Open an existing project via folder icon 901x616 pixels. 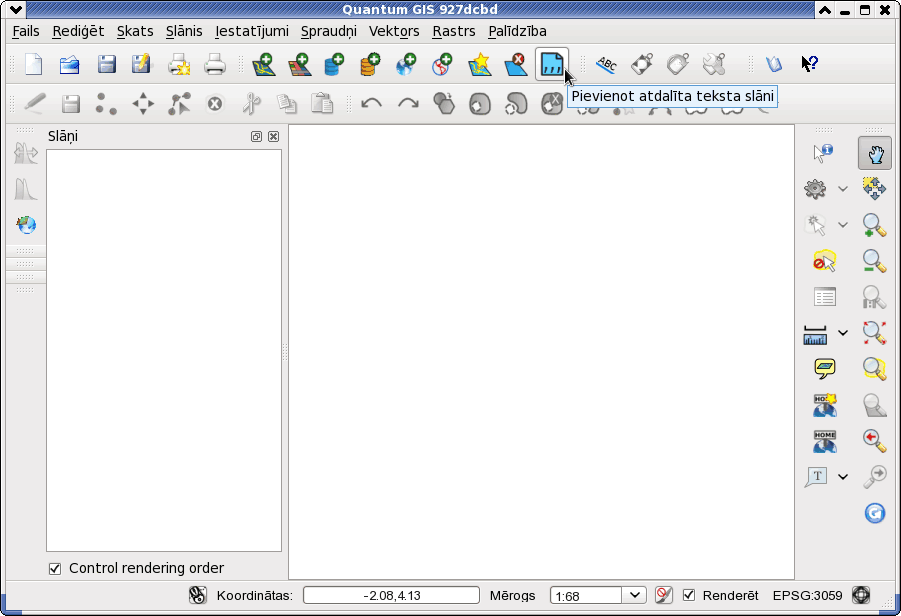click(x=70, y=64)
